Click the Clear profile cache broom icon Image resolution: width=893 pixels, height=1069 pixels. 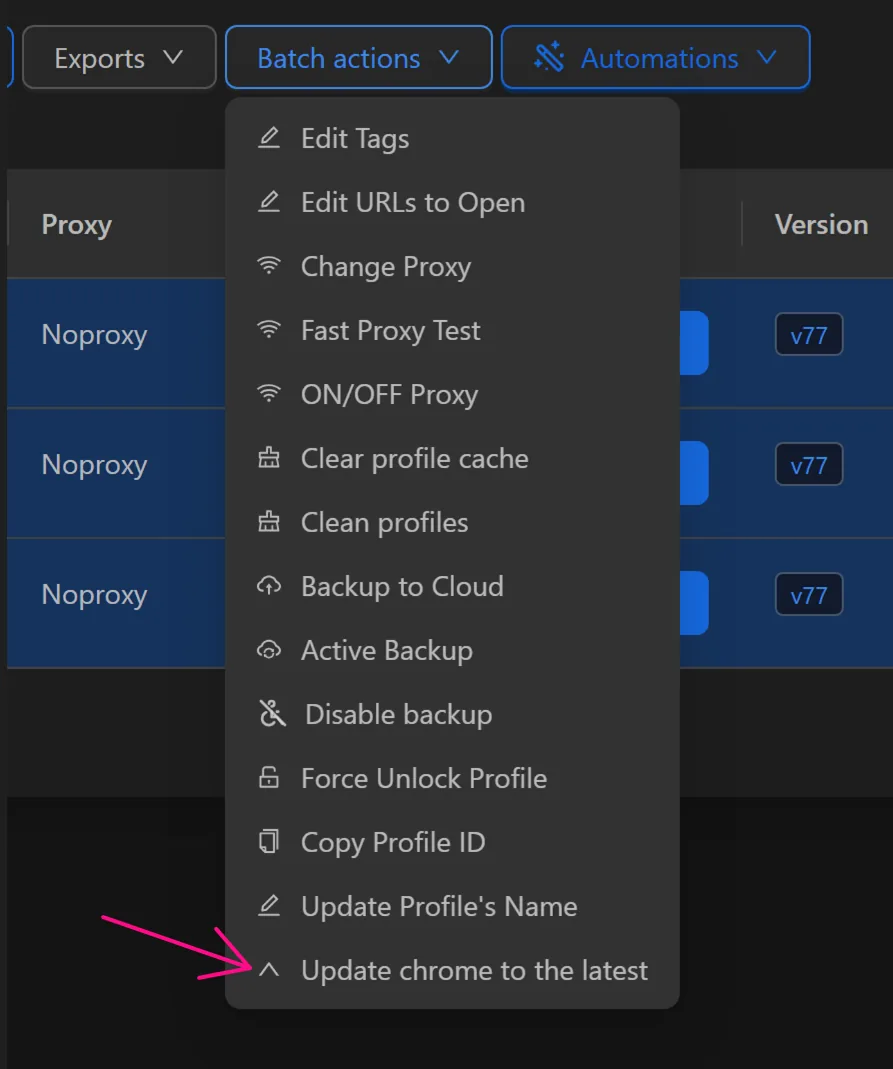268,458
